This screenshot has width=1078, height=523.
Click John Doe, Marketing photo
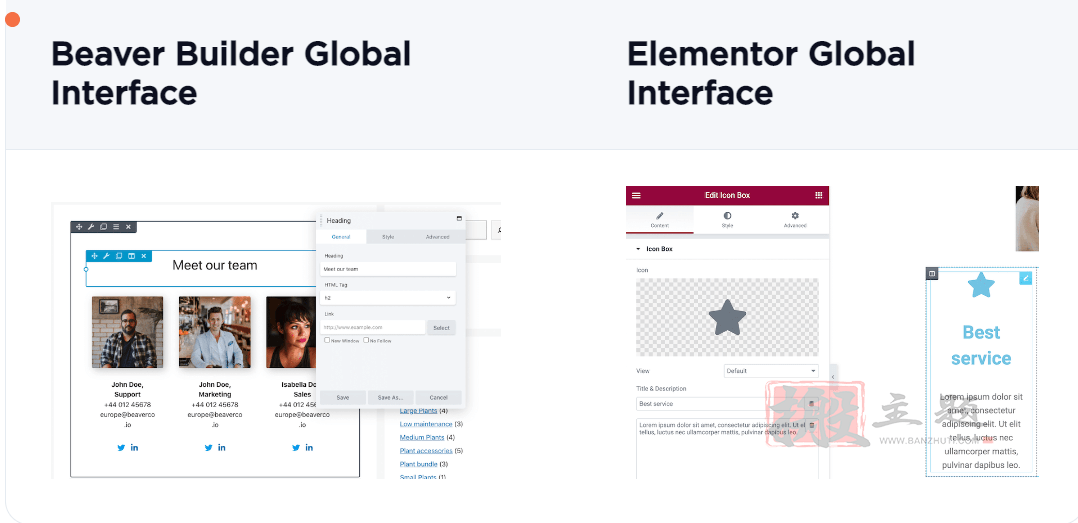(x=214, y=332)
